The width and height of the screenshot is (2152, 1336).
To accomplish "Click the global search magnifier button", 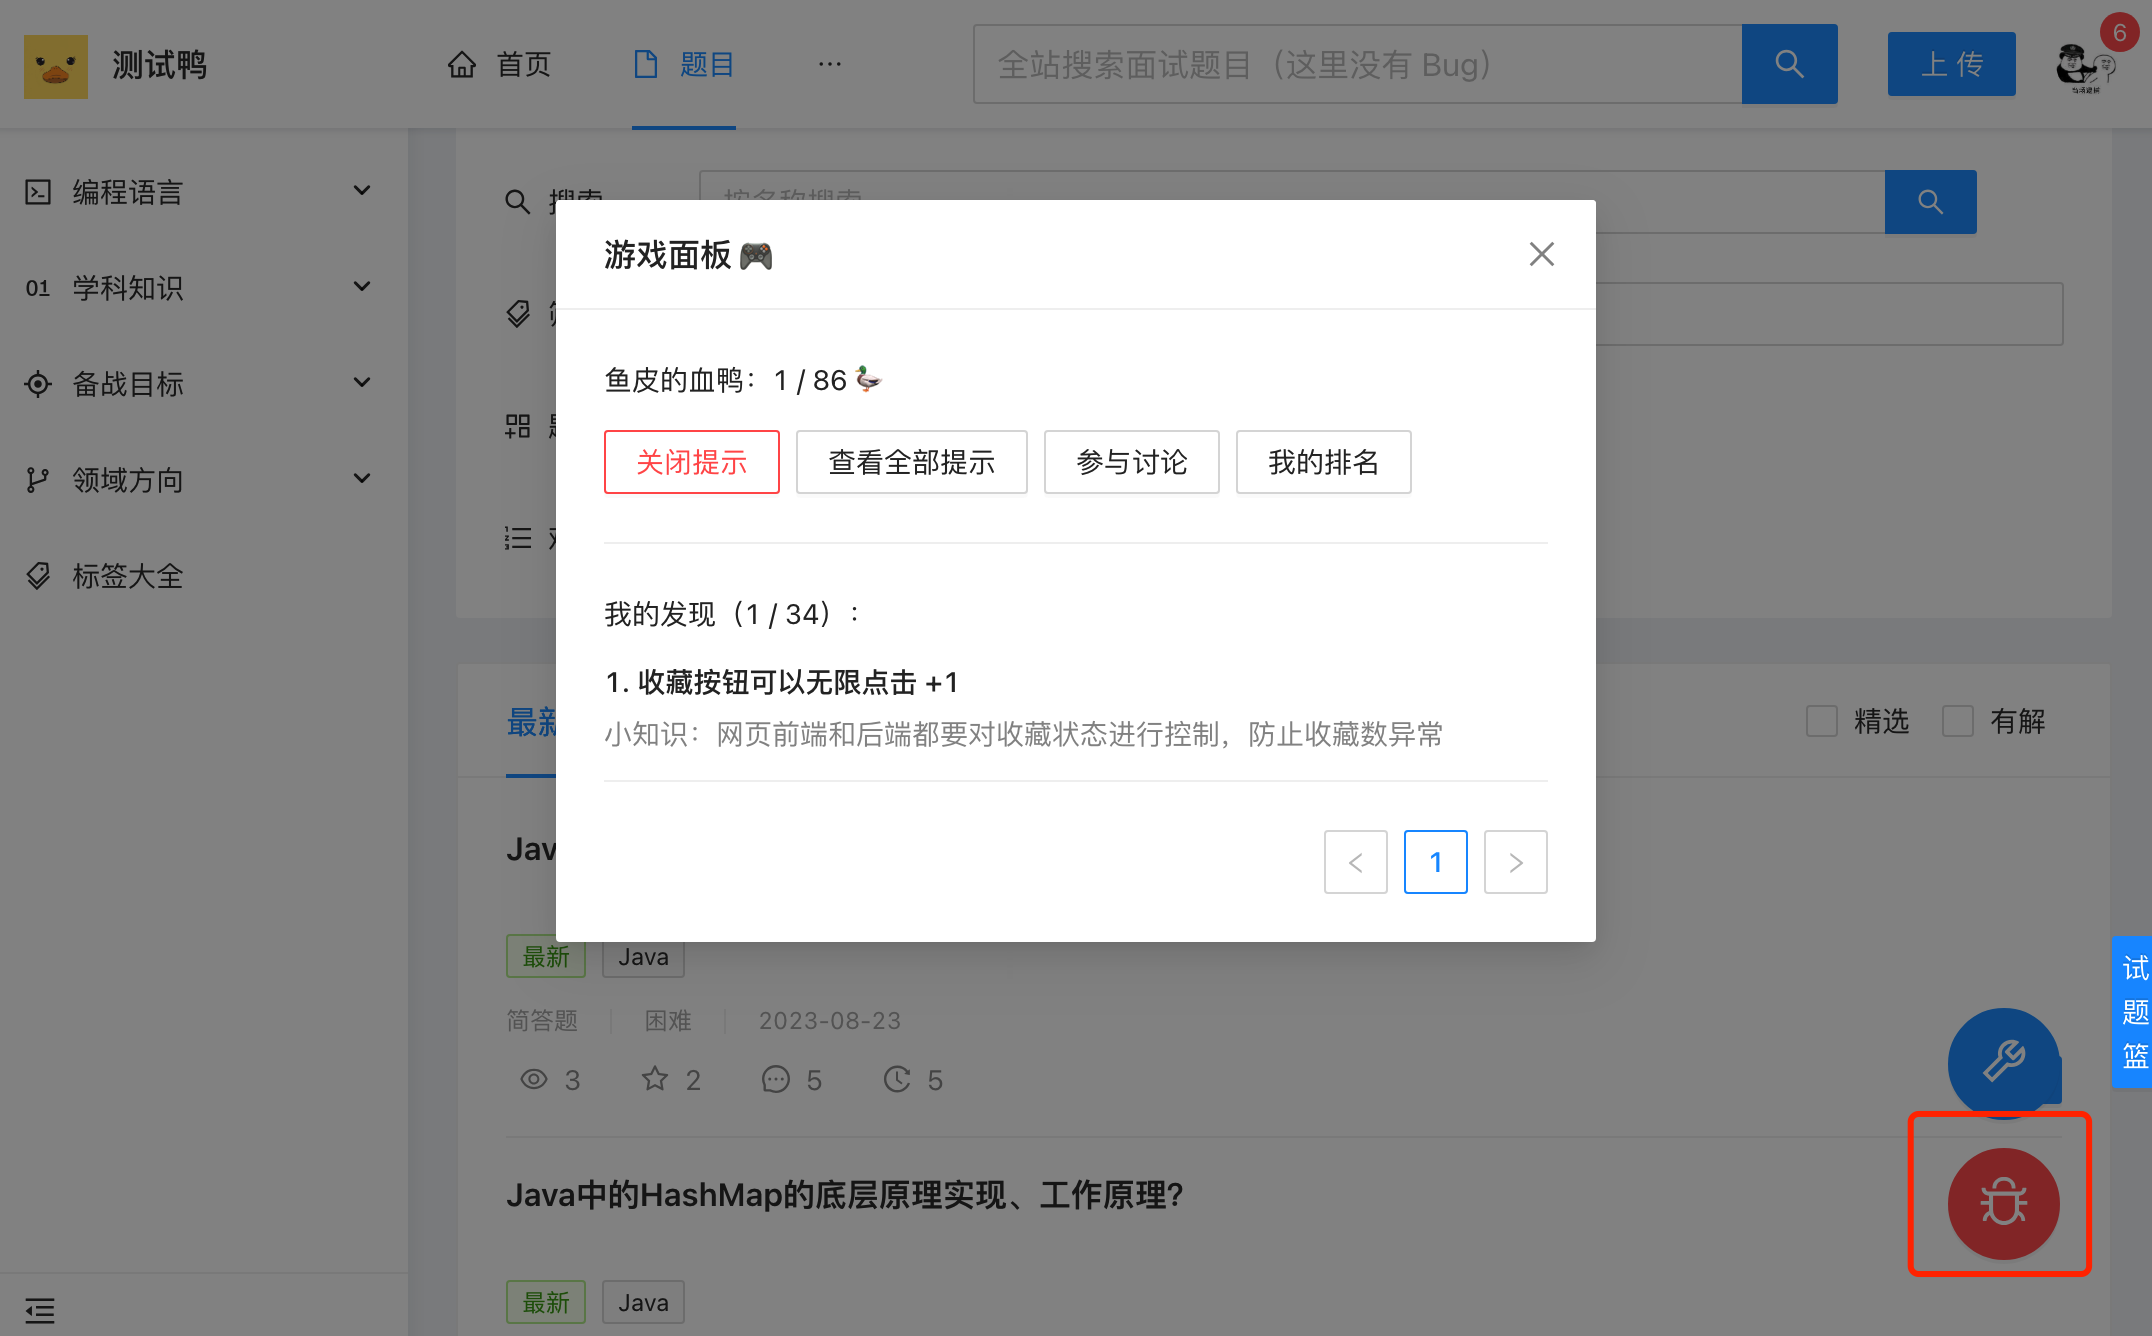I will (x=1789, y=65).
